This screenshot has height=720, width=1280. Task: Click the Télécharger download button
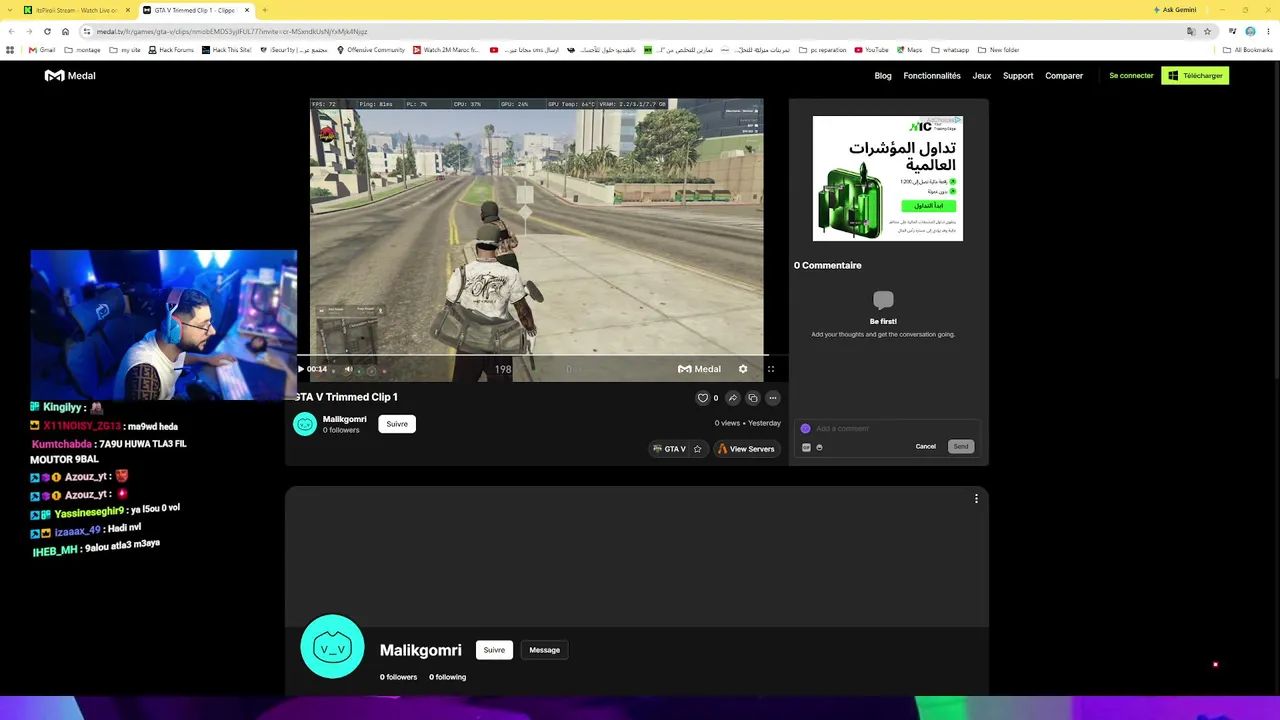1195,76
